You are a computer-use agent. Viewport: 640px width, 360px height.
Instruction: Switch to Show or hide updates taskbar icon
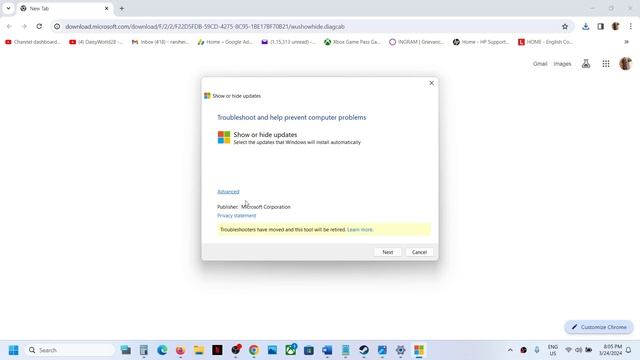(419, 350)
